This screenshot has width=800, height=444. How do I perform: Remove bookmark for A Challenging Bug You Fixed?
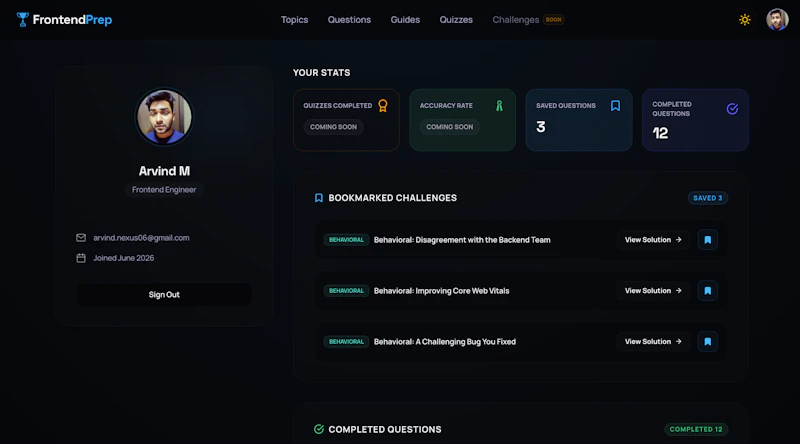coord(708,342)
